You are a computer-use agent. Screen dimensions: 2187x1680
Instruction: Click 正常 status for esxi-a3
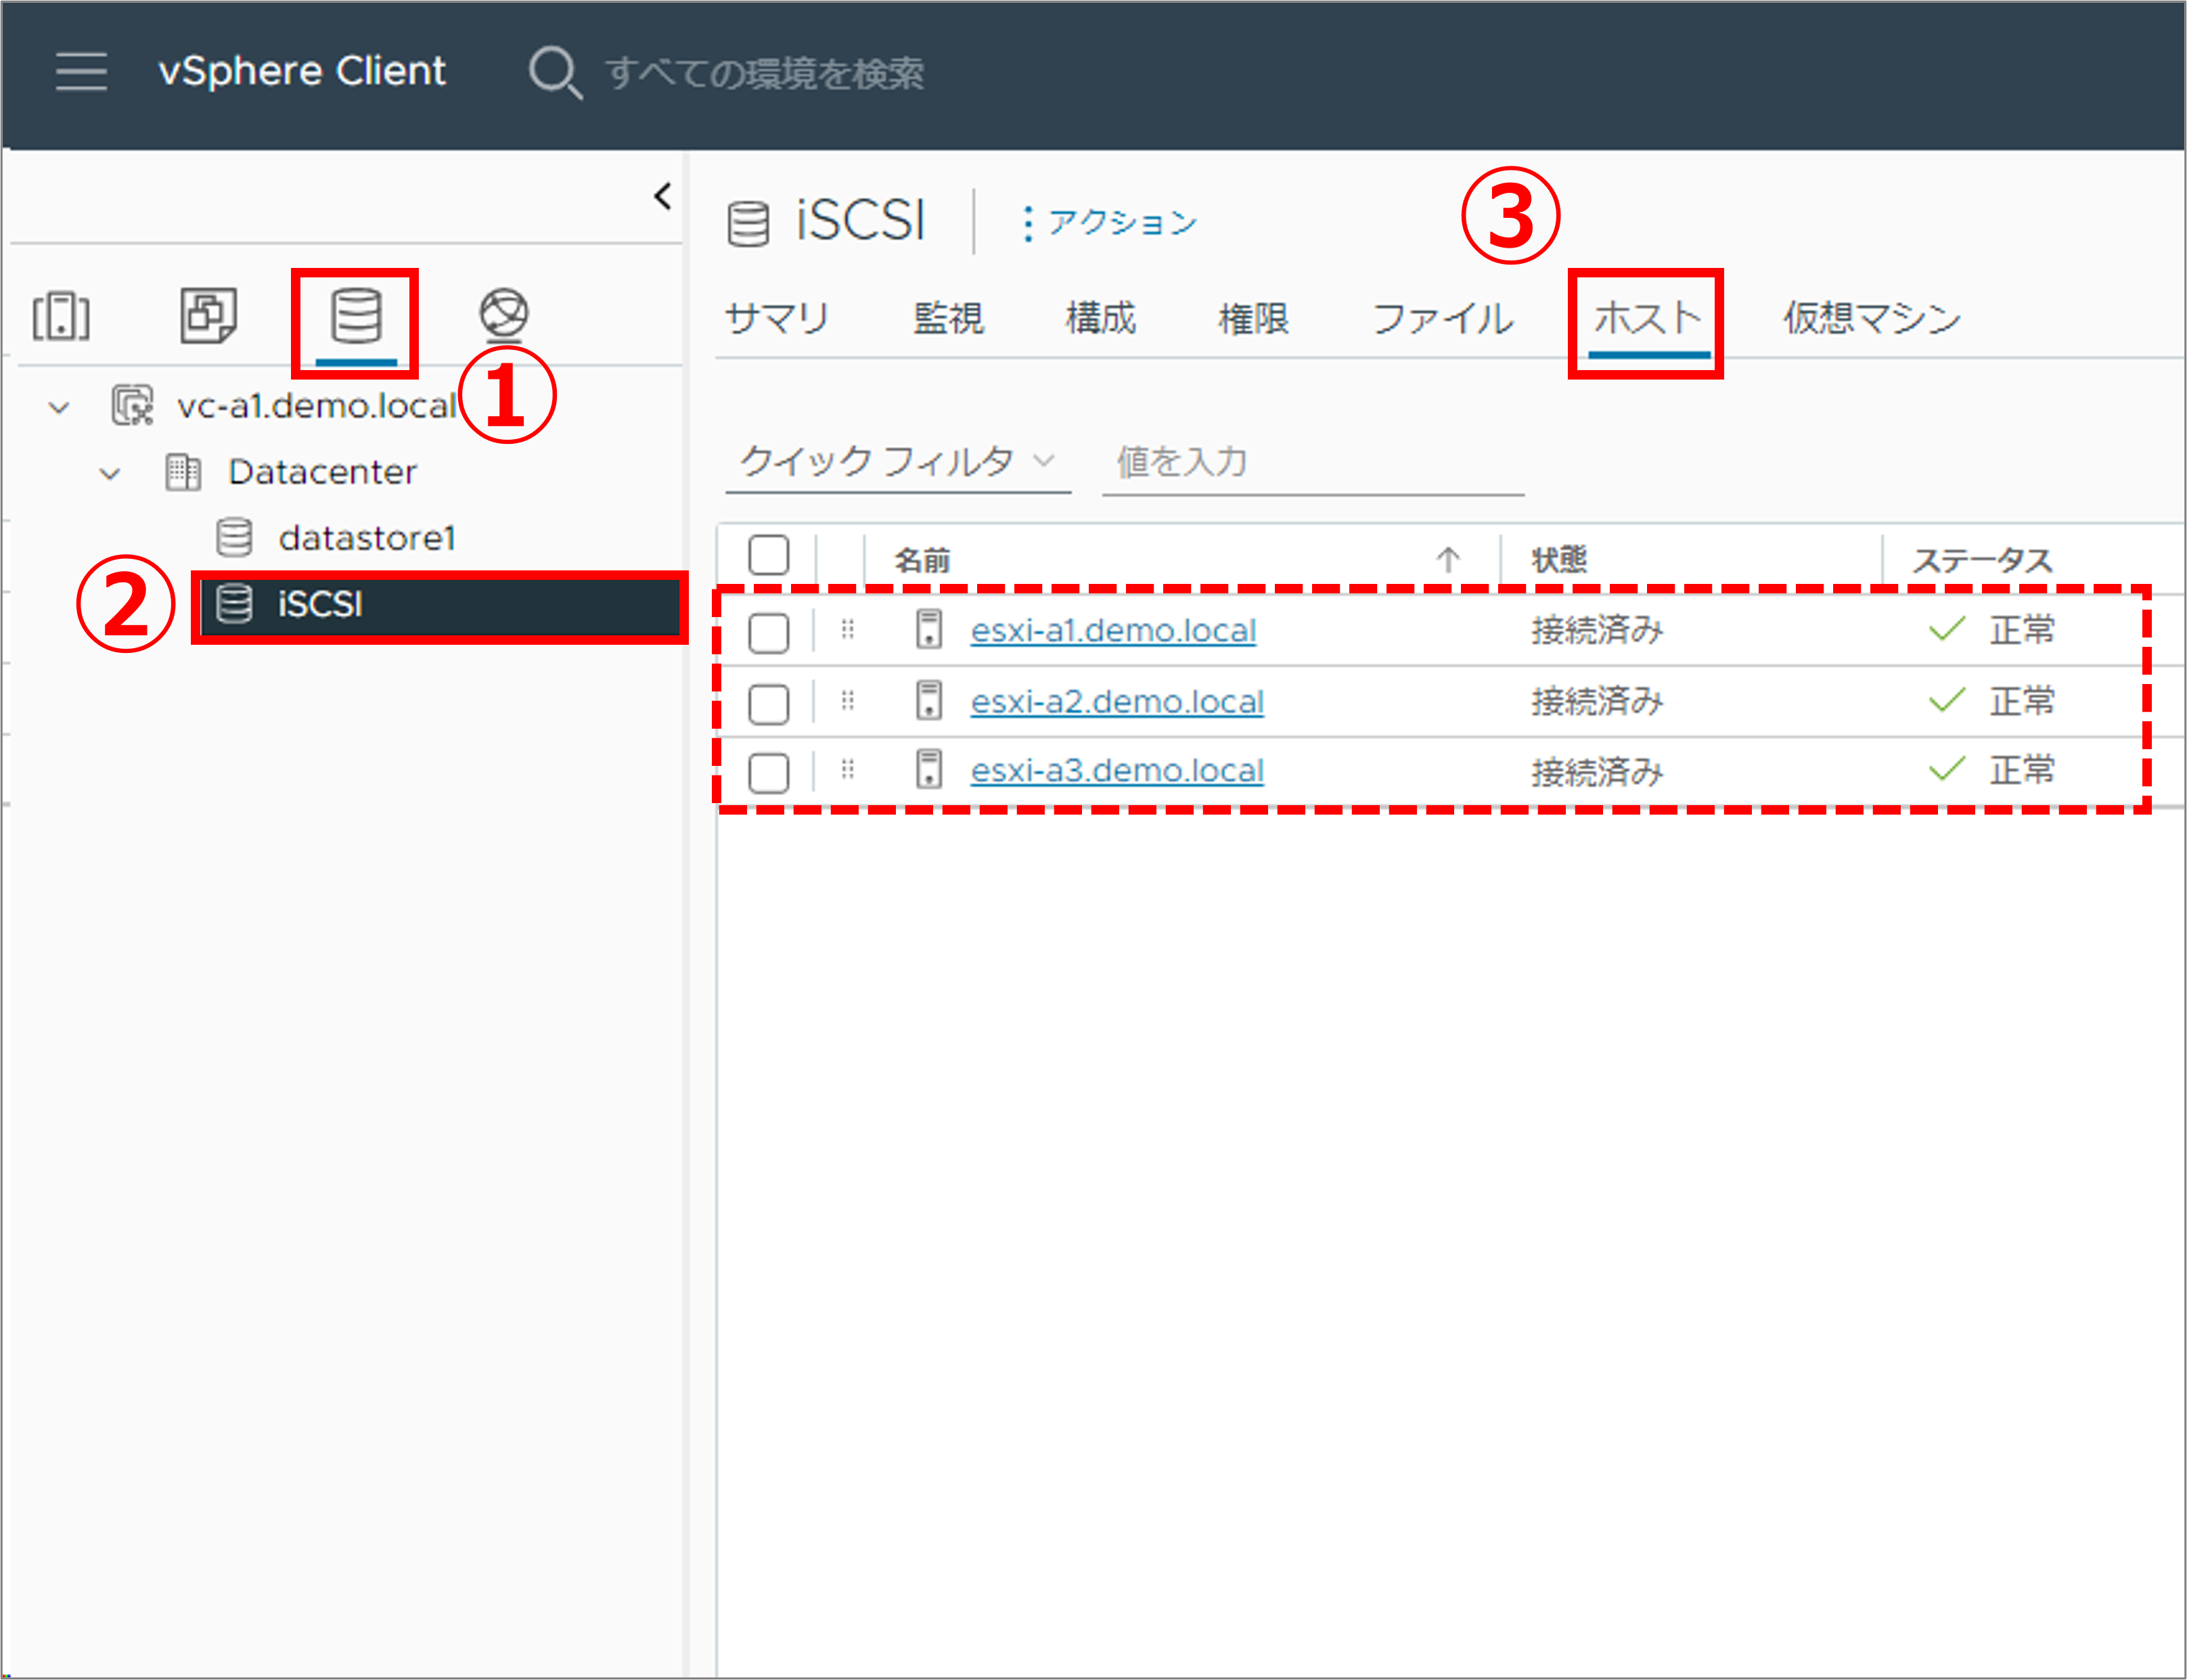point(2022,770)
